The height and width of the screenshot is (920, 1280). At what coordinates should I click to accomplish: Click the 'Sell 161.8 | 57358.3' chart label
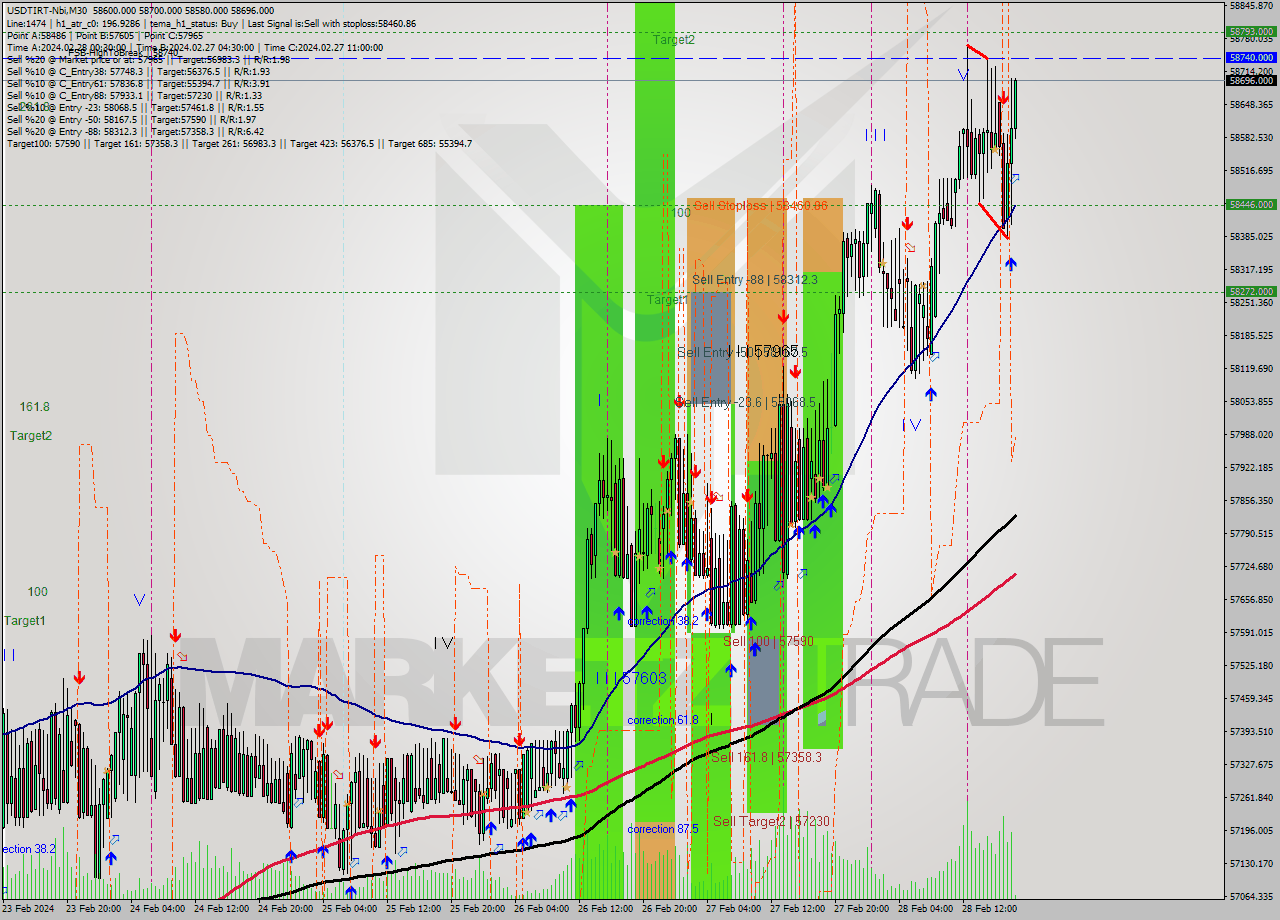(766, 757)
